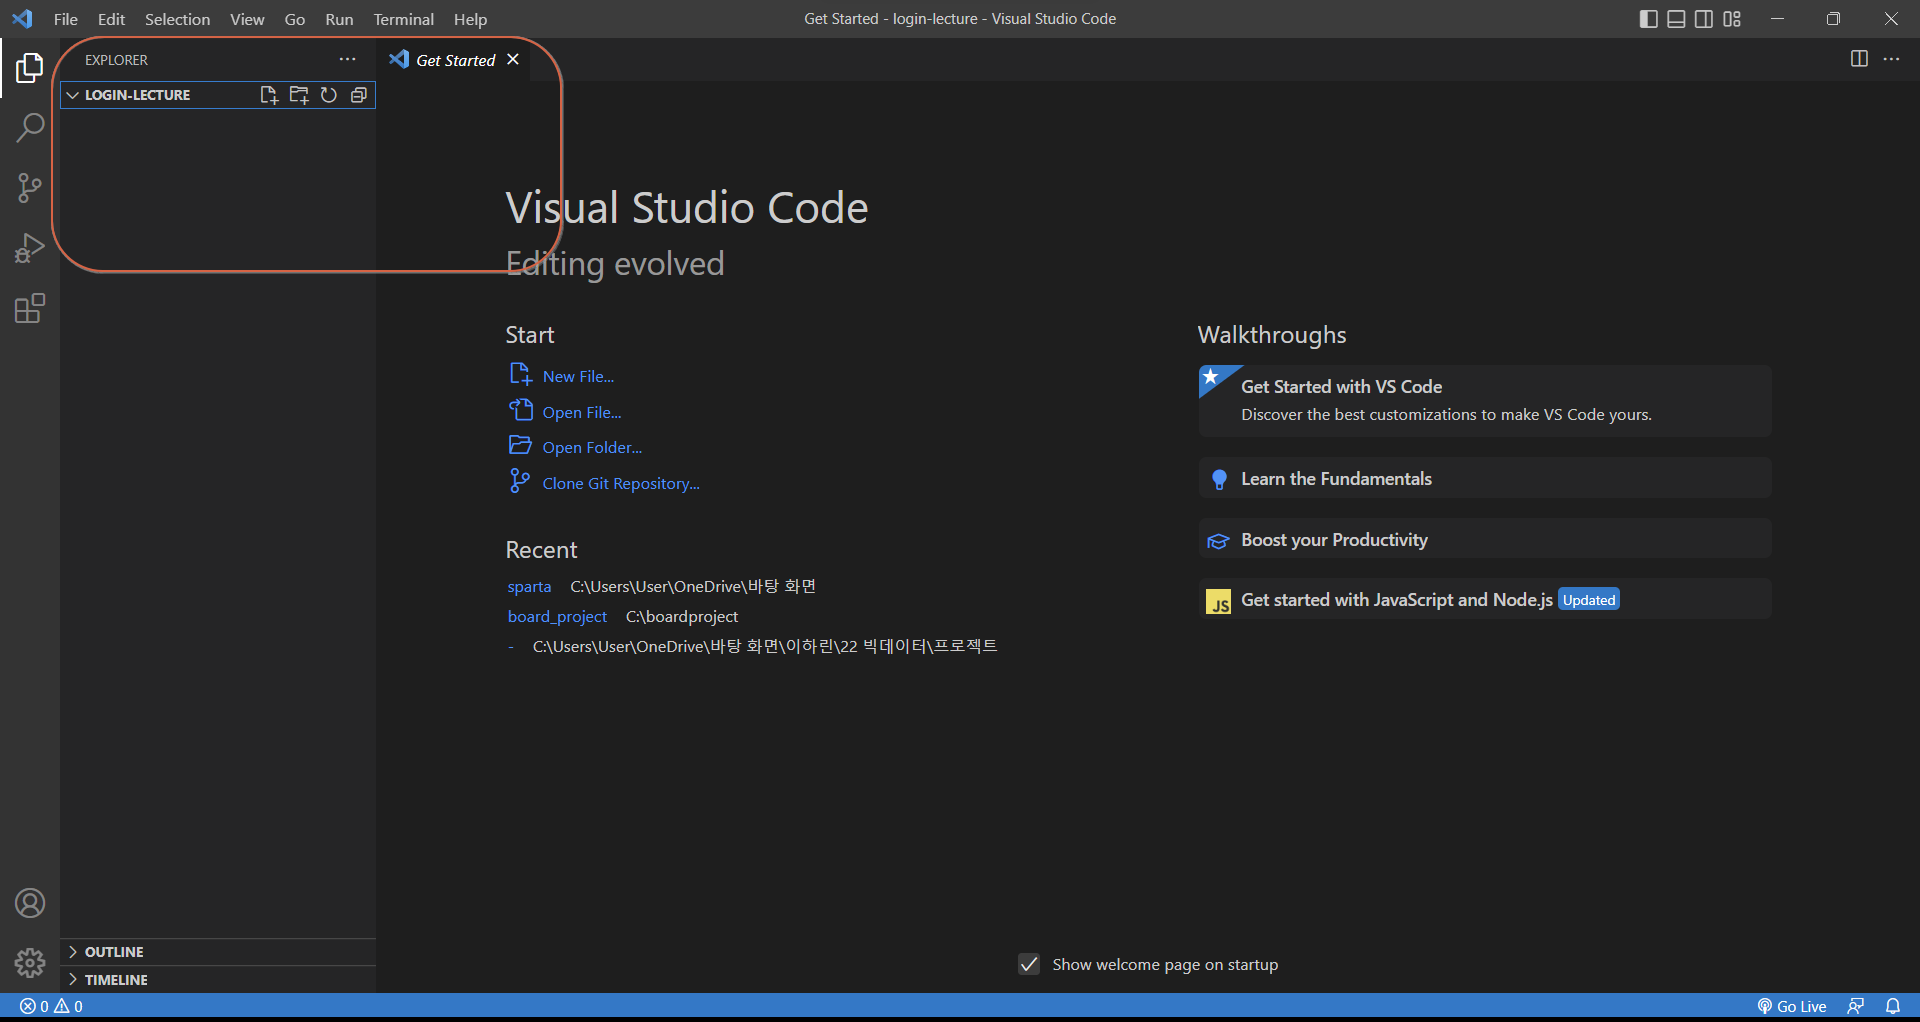Open Learn the Fundamentals walkthrough
Image resolution: width=1920 pixels, height=1022 pixels.
click(x=1484, y=479)
